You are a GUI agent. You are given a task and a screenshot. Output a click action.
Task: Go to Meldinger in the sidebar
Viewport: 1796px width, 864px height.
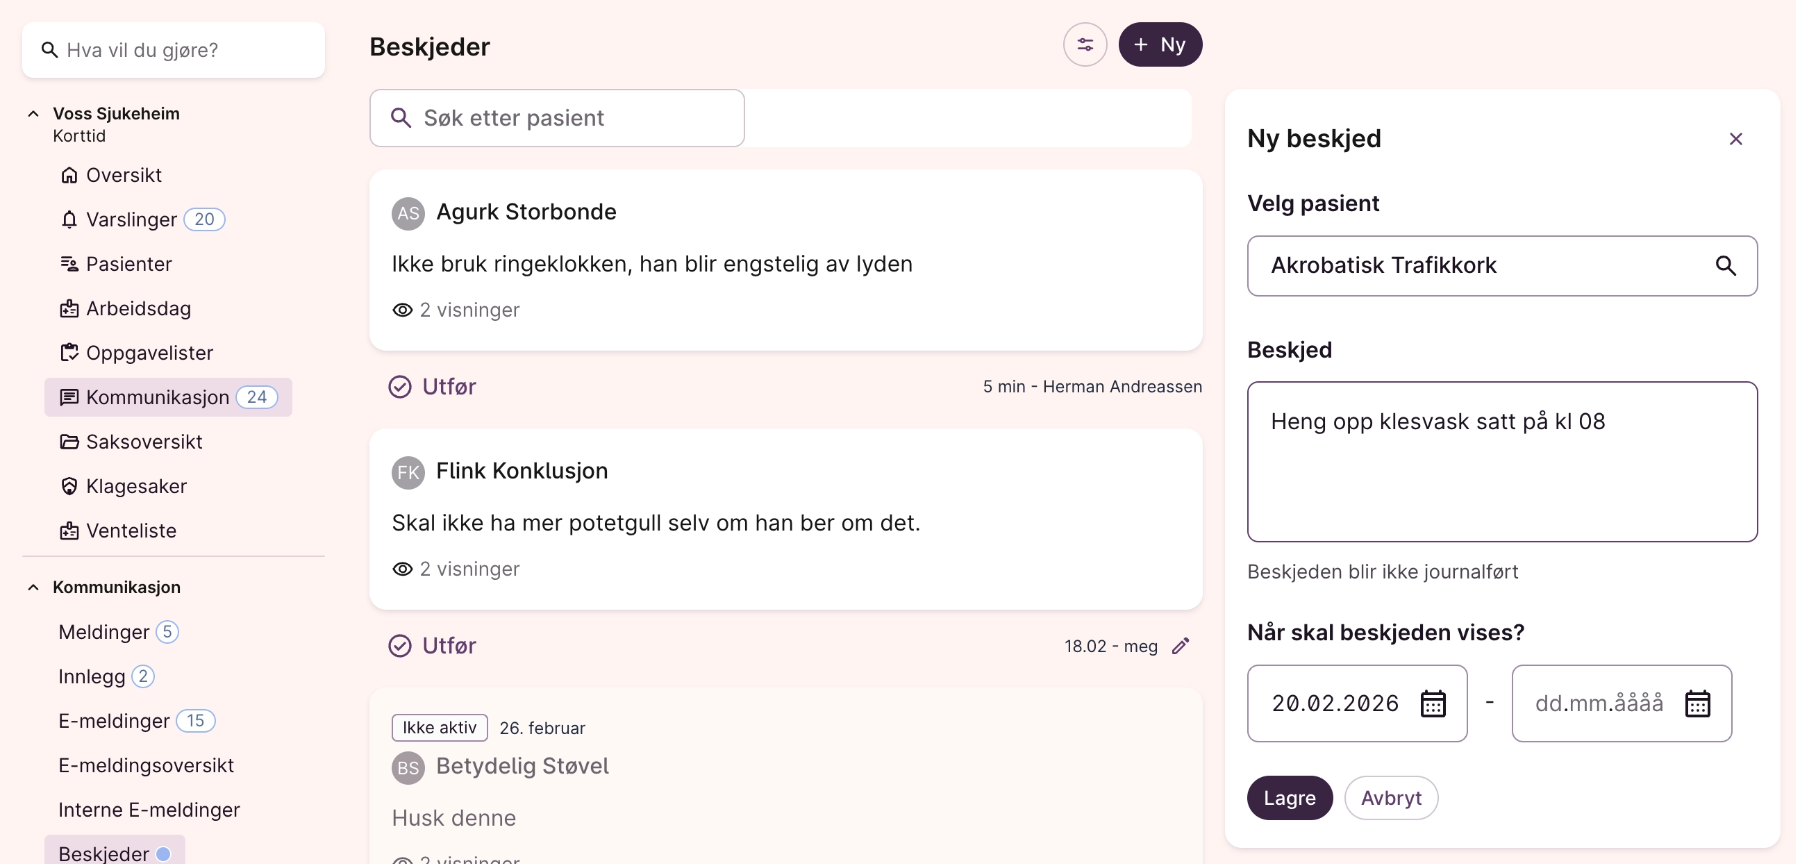(104, 632)
